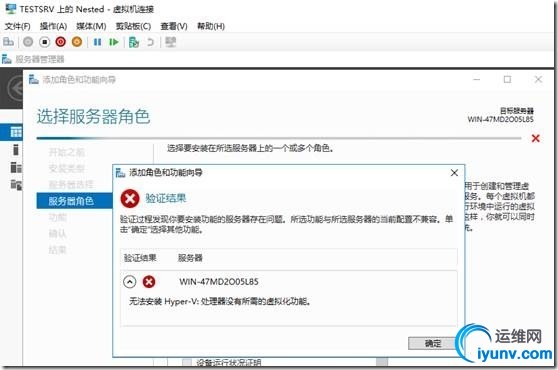Viewport: 558px width, 370px height.
Task: Open the 查看(V) menu
Action: (174, 26)
